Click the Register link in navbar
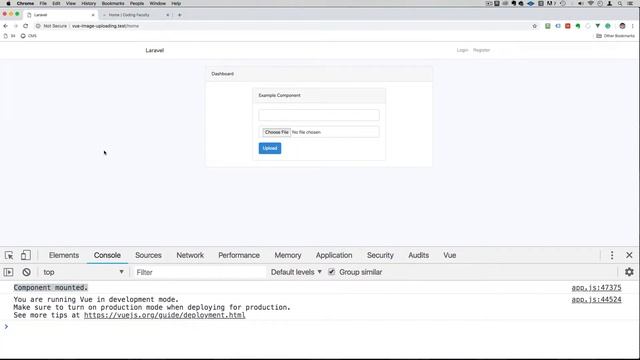 (481, 50)
